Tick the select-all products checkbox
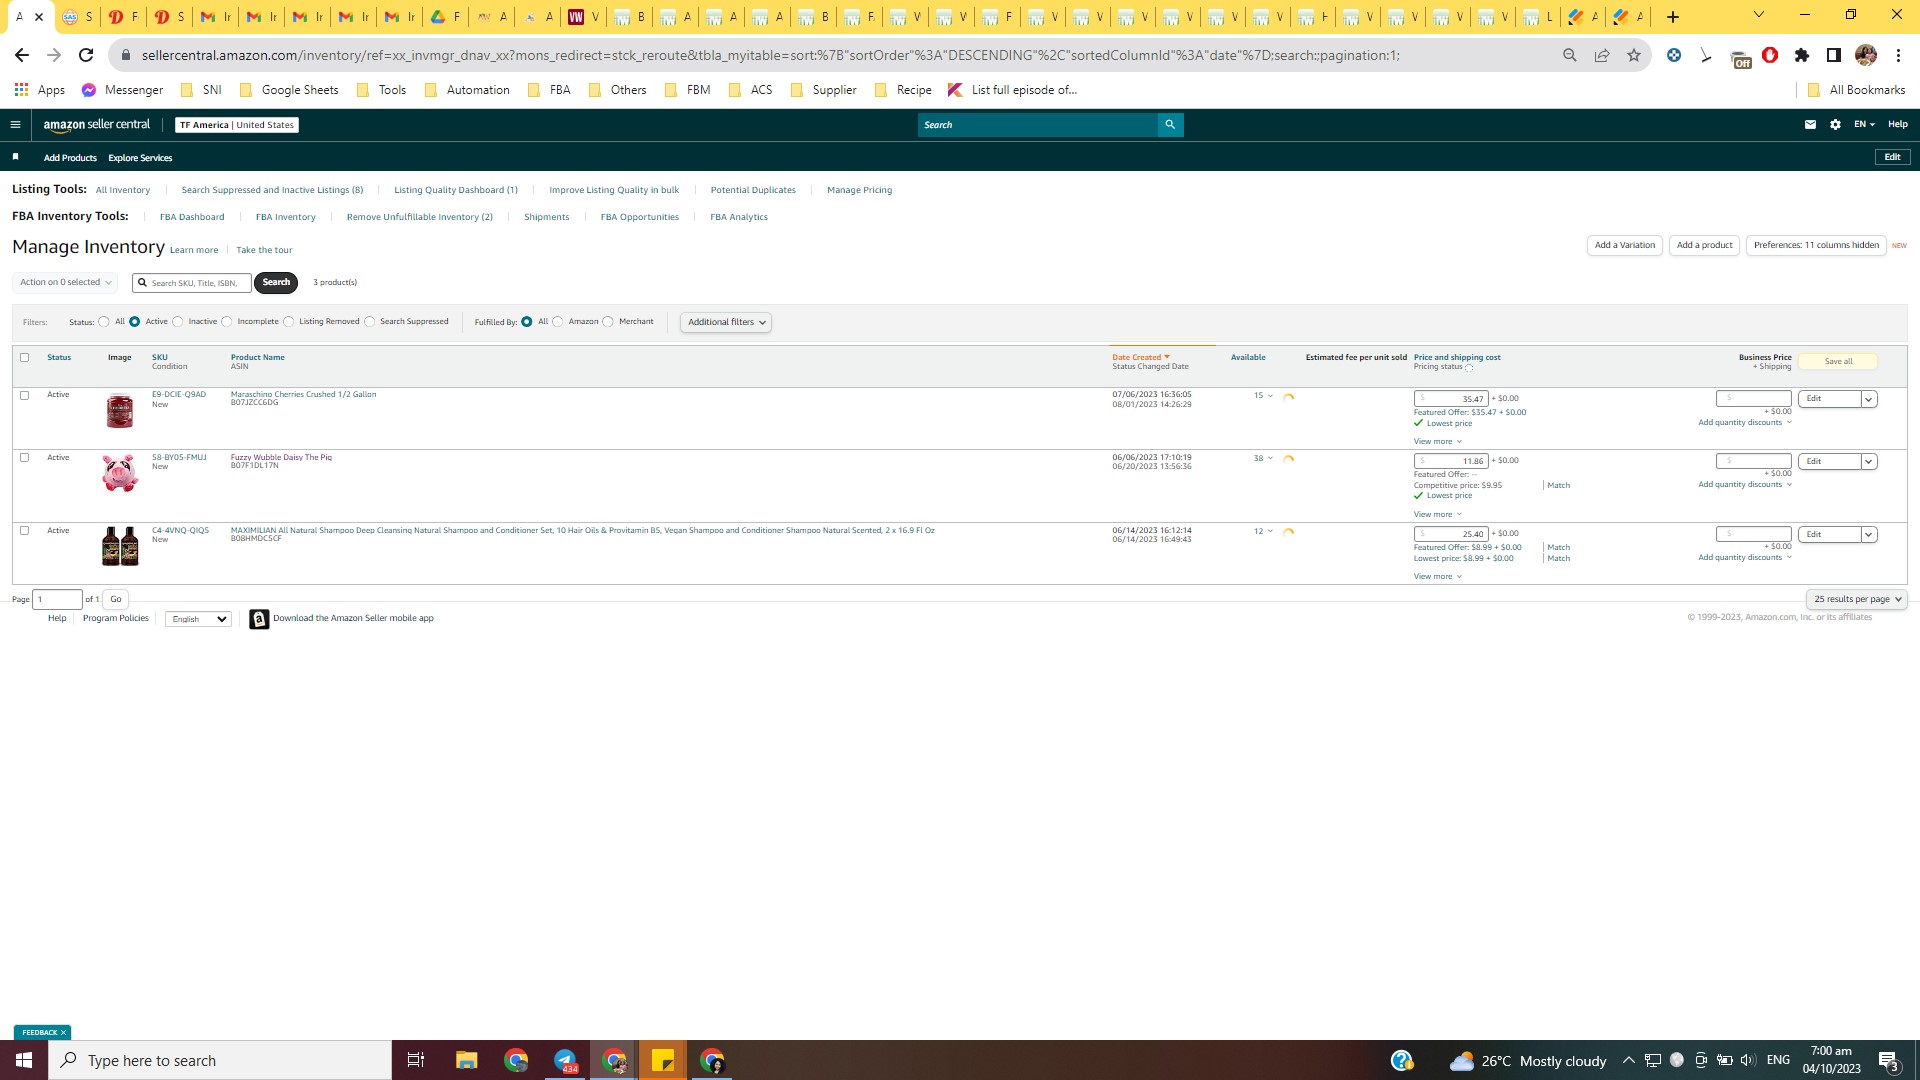This screenshot has height=1080, width=1920. tap(25, 357)
